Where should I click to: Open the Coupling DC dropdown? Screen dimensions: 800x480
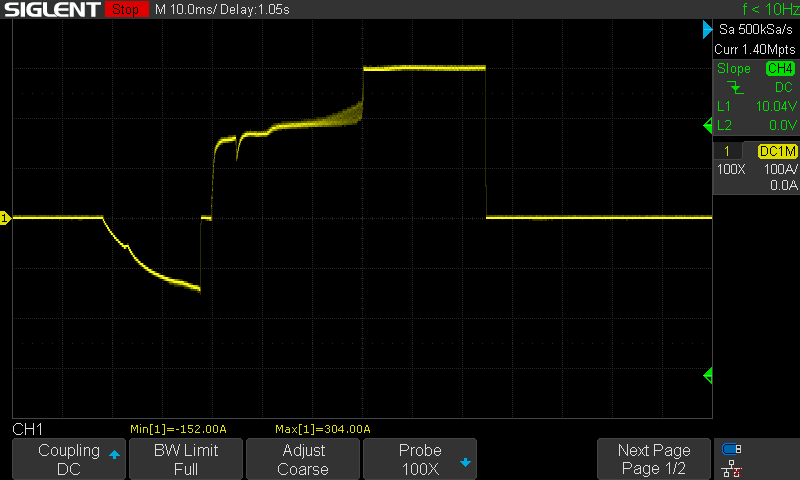pos(69,459)
